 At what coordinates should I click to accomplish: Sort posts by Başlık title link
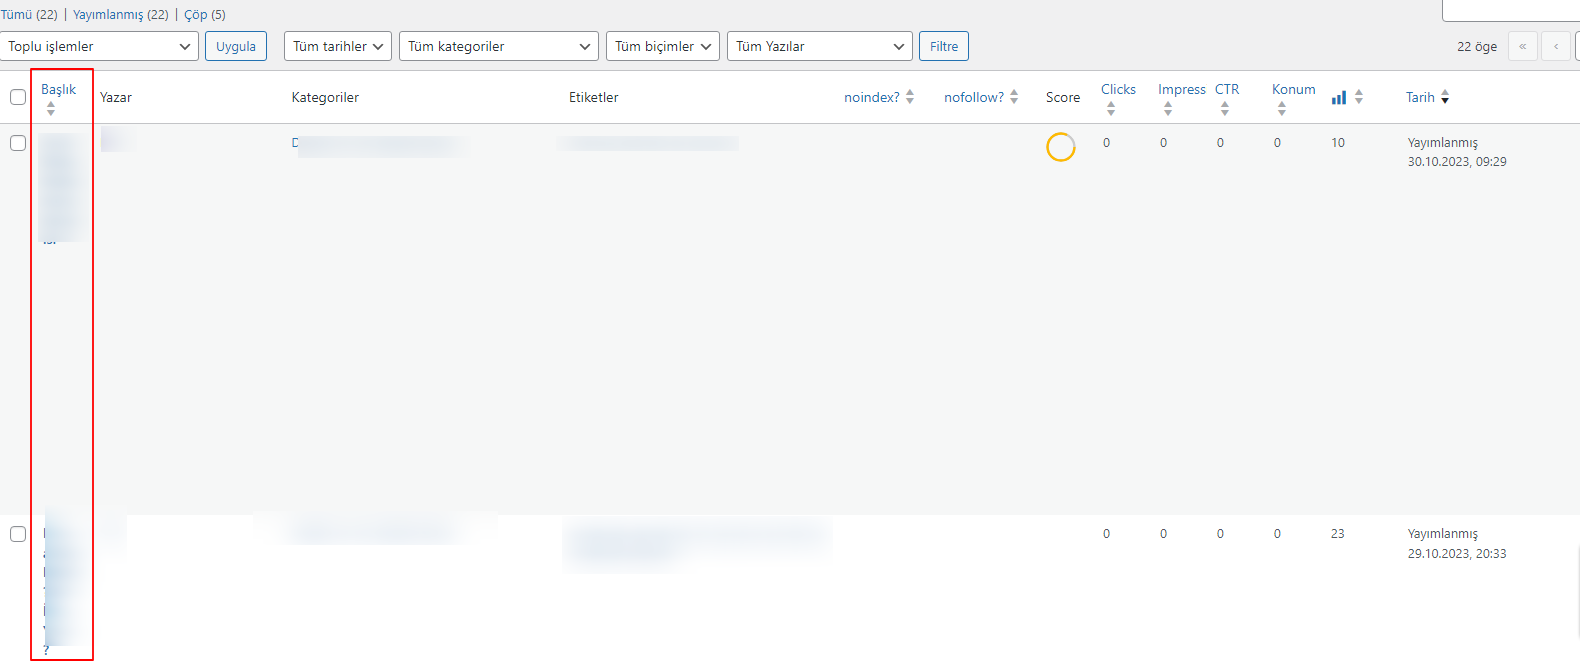click(58, 89)
